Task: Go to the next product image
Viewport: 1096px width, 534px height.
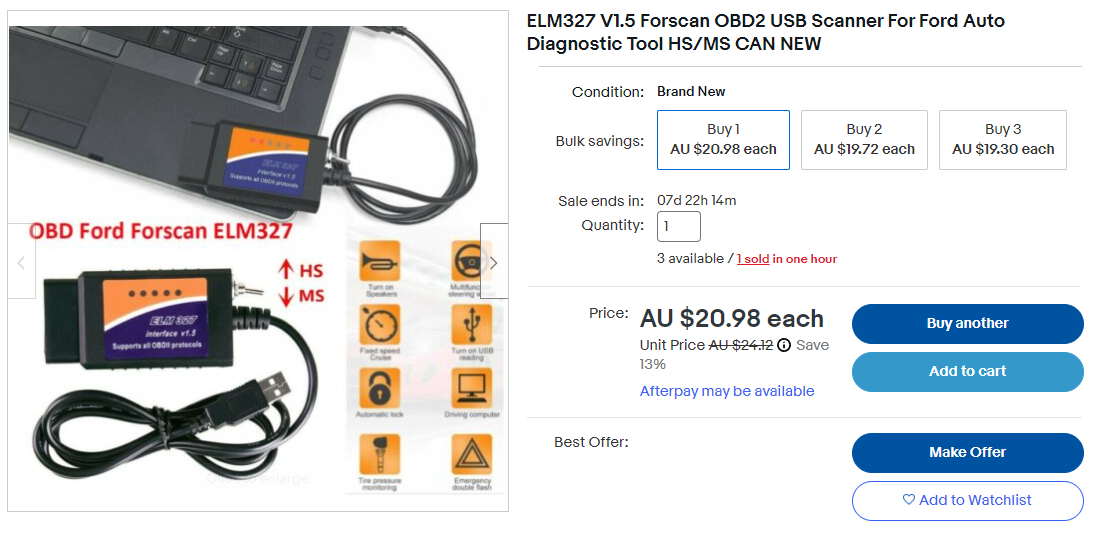Action: pyautogui.click(x=493, y=262)
